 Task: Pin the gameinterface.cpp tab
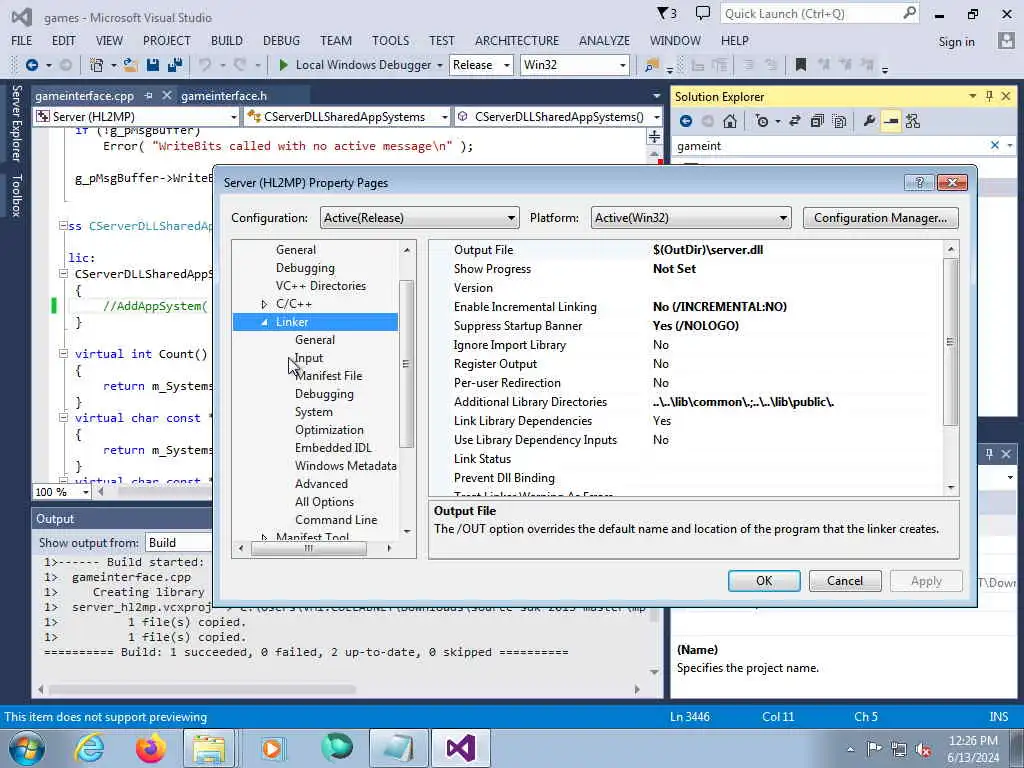coord(148,95)
